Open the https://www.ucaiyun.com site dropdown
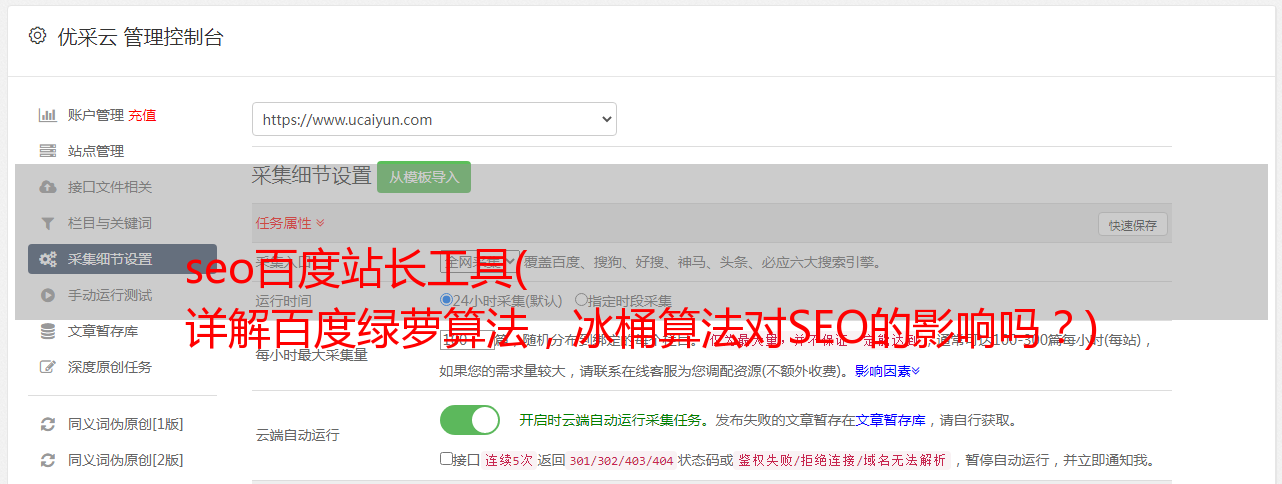Screen dimensions: 1282x484 [x=434, y=119]
